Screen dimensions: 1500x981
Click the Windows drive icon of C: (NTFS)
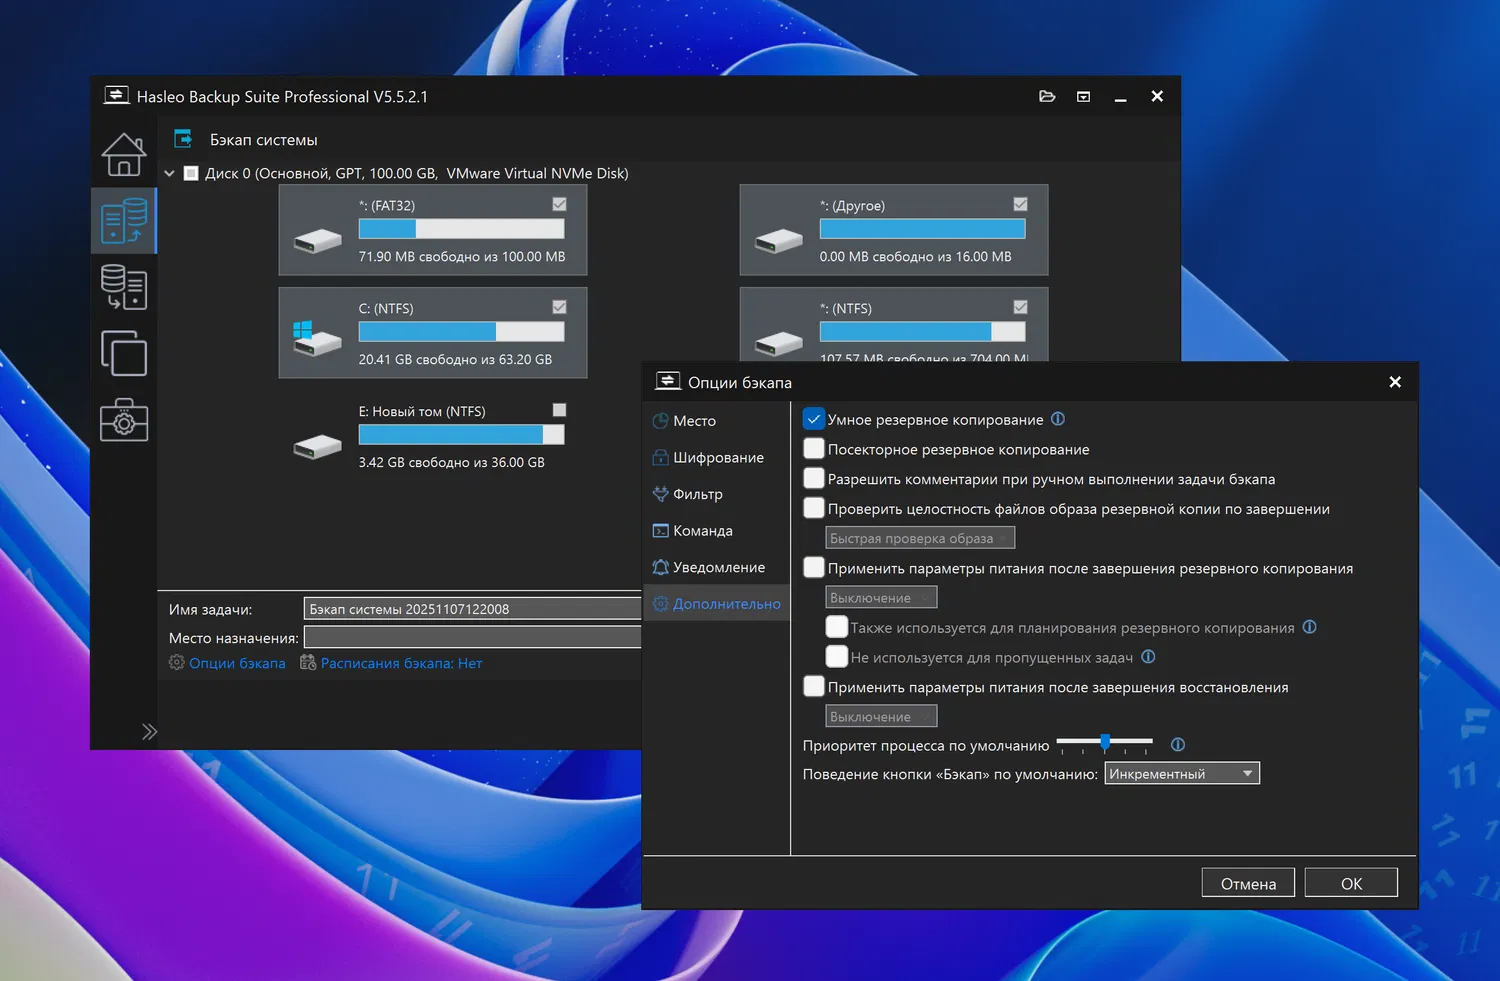point(318,338)
